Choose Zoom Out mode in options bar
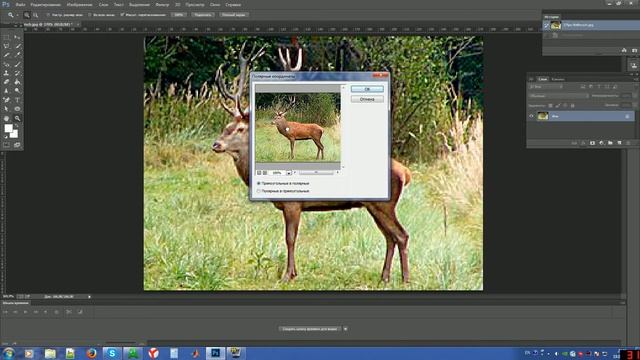 [x=36, y=15]
